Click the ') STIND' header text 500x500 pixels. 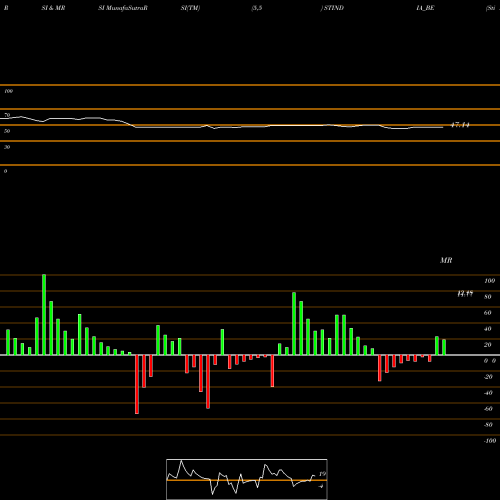(x=332, y=8)
